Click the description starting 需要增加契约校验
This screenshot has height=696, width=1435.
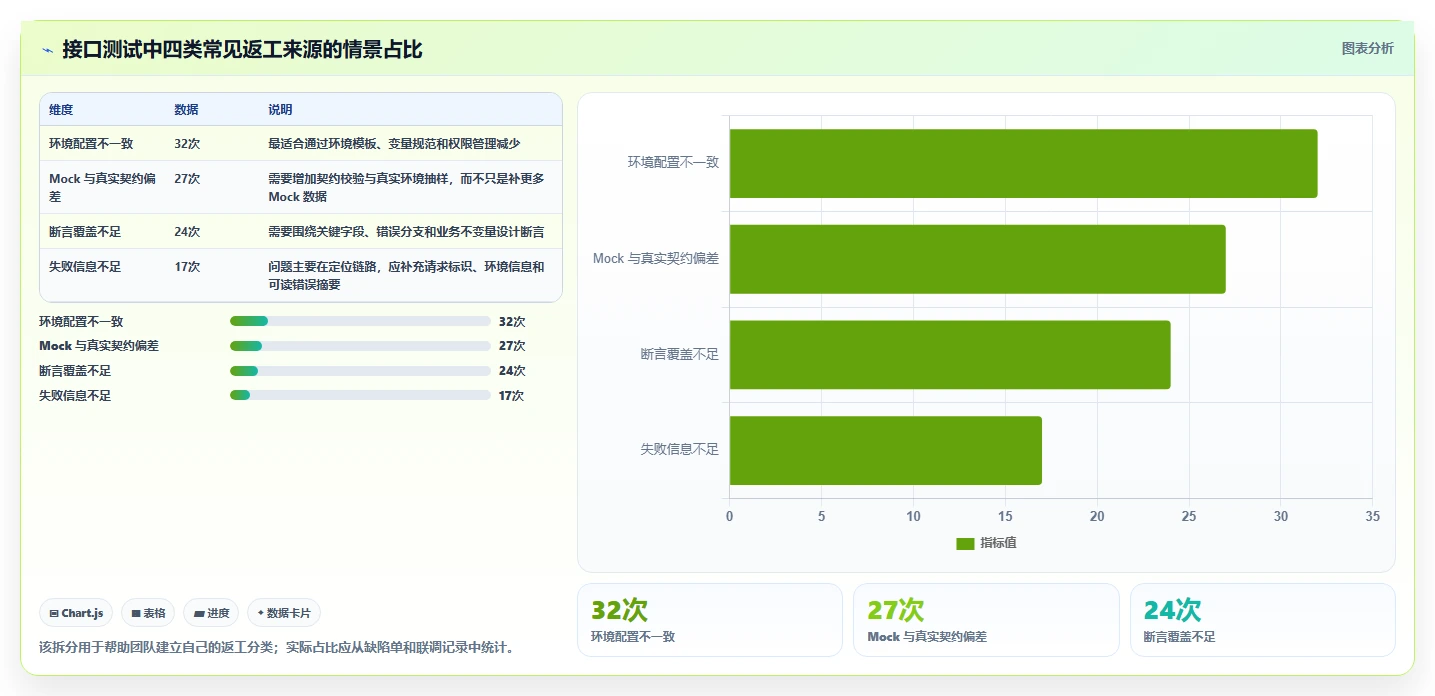[406, 188]
